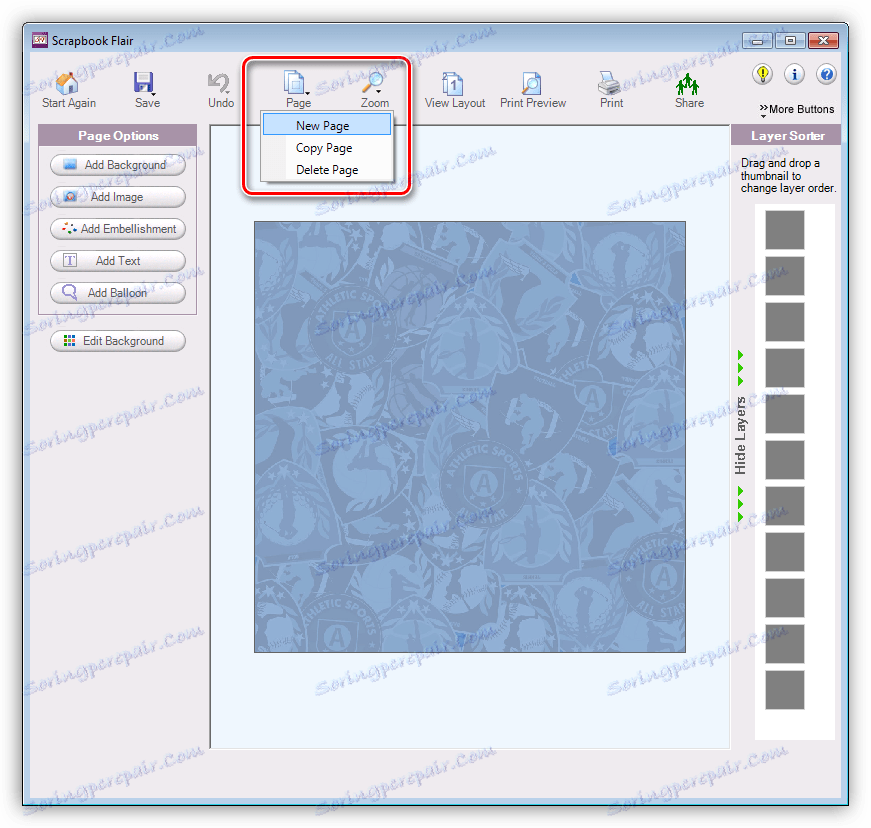Image resolution: width=871 pixels, height=828 pixels.
Task: Open the Page toolbar button
Action: point(298,89)
